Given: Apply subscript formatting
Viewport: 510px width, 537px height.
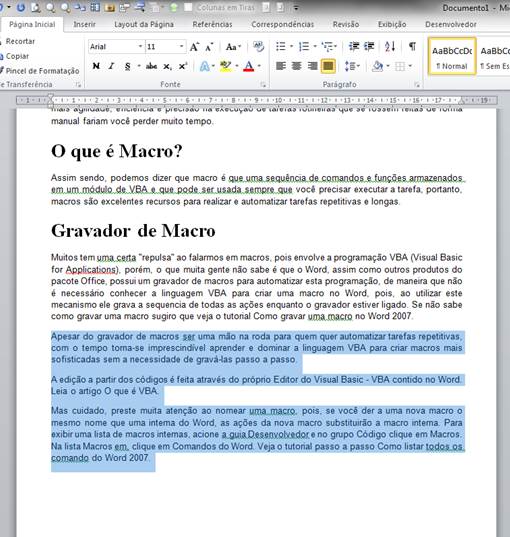Looking at the screenshot, I should click(x=167, y=66).
